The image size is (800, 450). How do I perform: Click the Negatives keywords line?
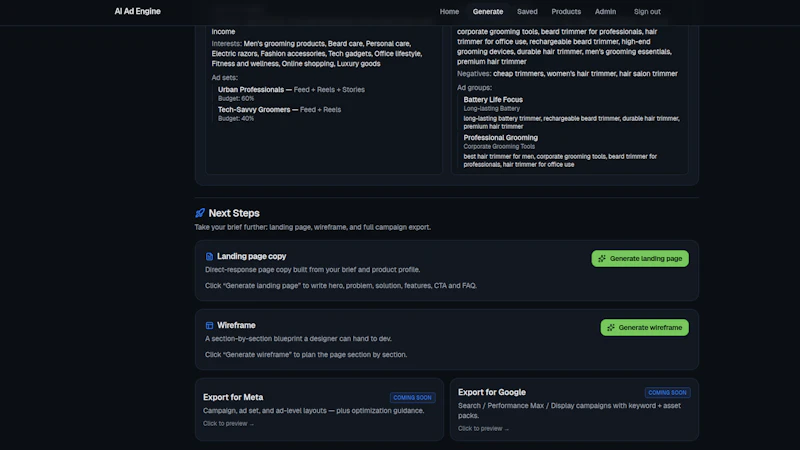pyautogui.click(x=567, y=73)
